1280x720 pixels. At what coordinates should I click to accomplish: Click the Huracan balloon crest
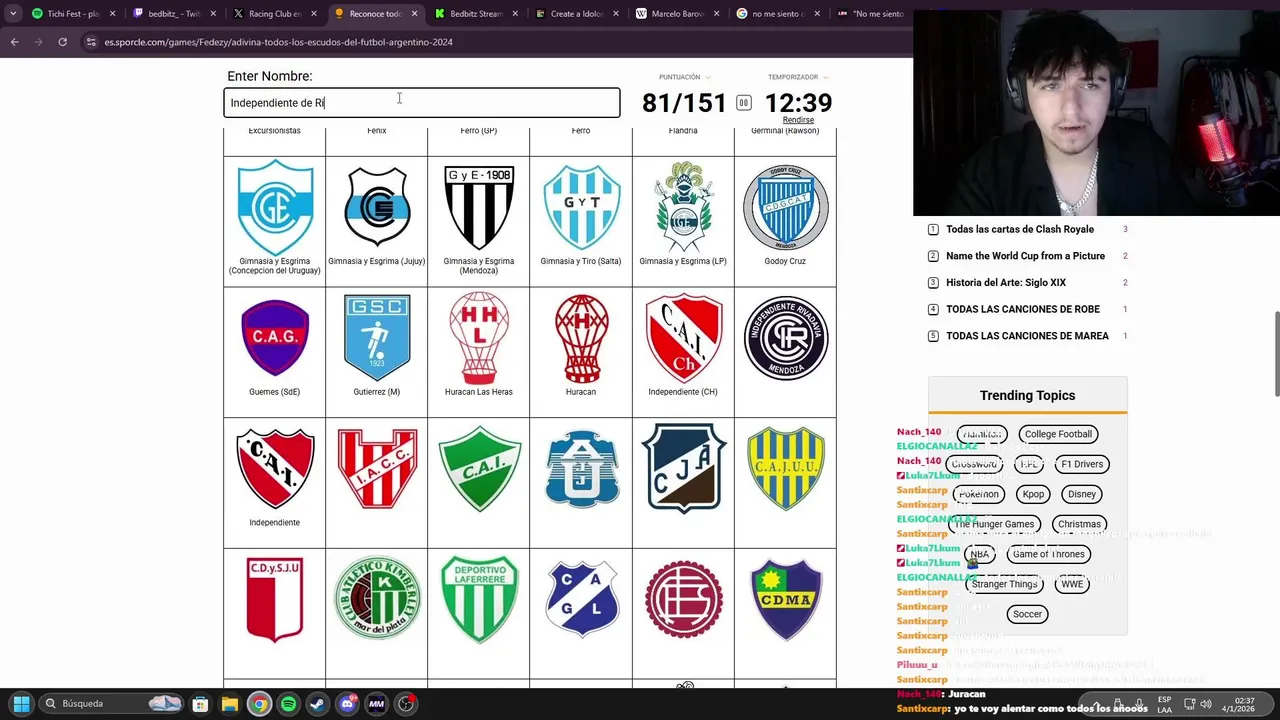coord(581,338)
